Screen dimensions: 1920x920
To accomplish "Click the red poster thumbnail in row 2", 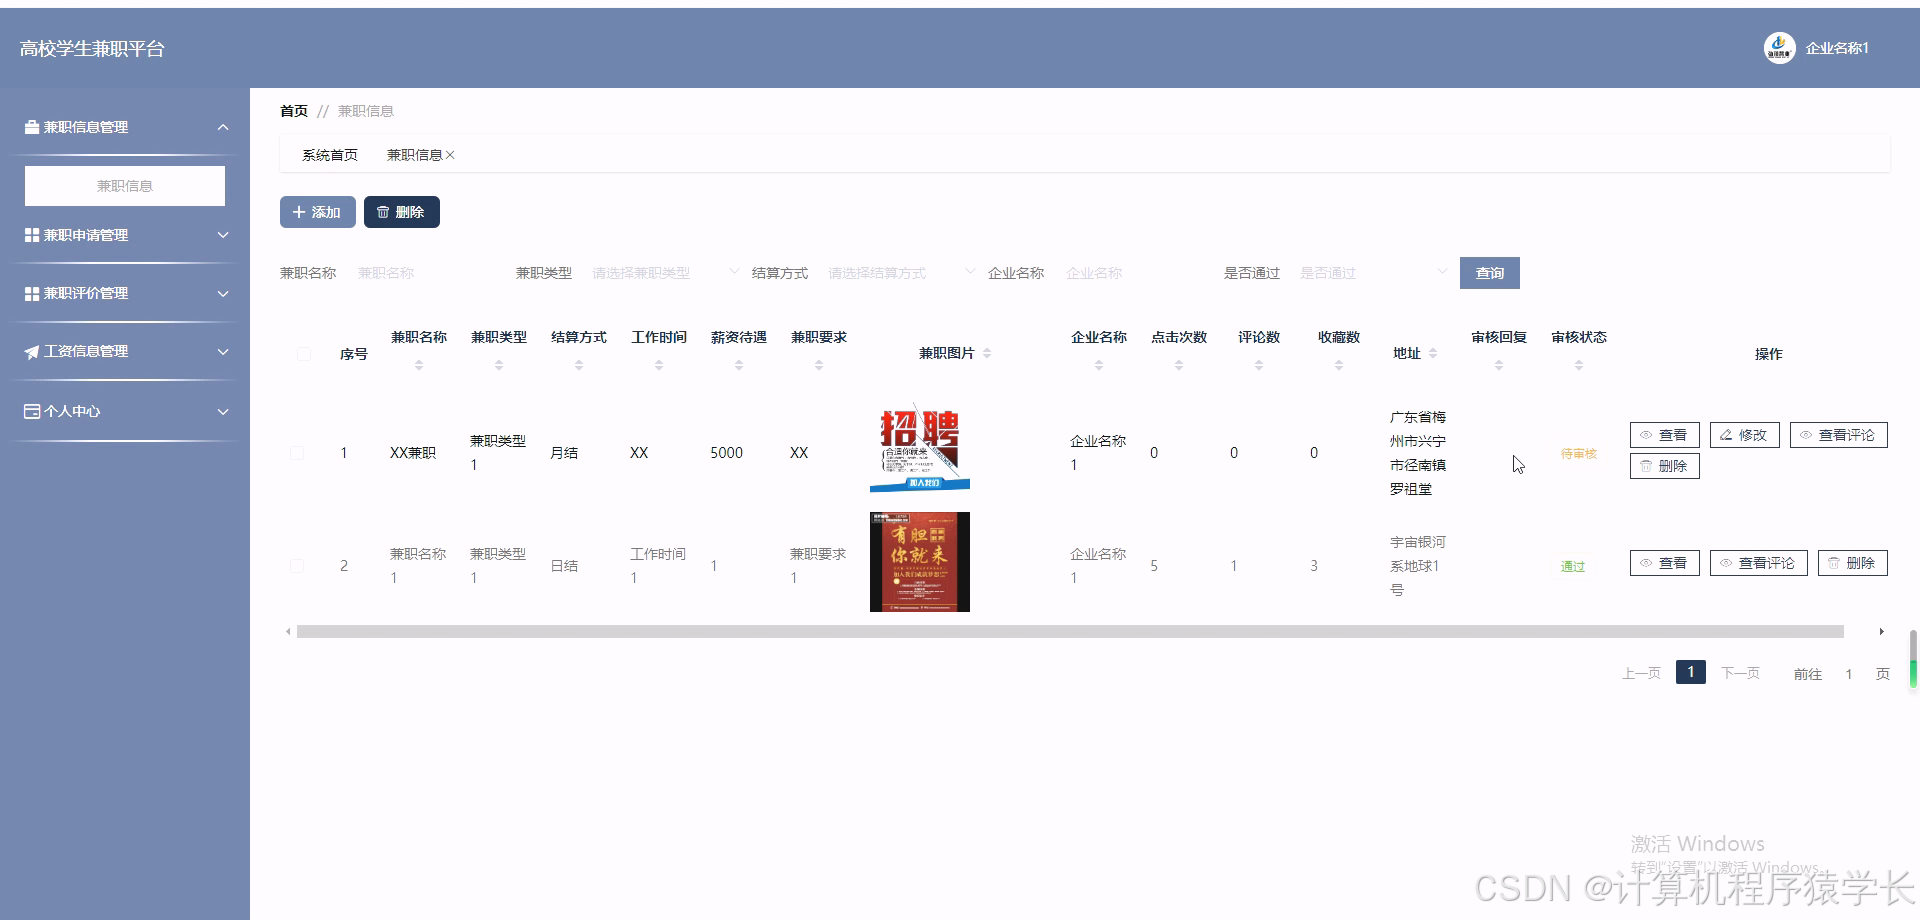I will (920, 562).
